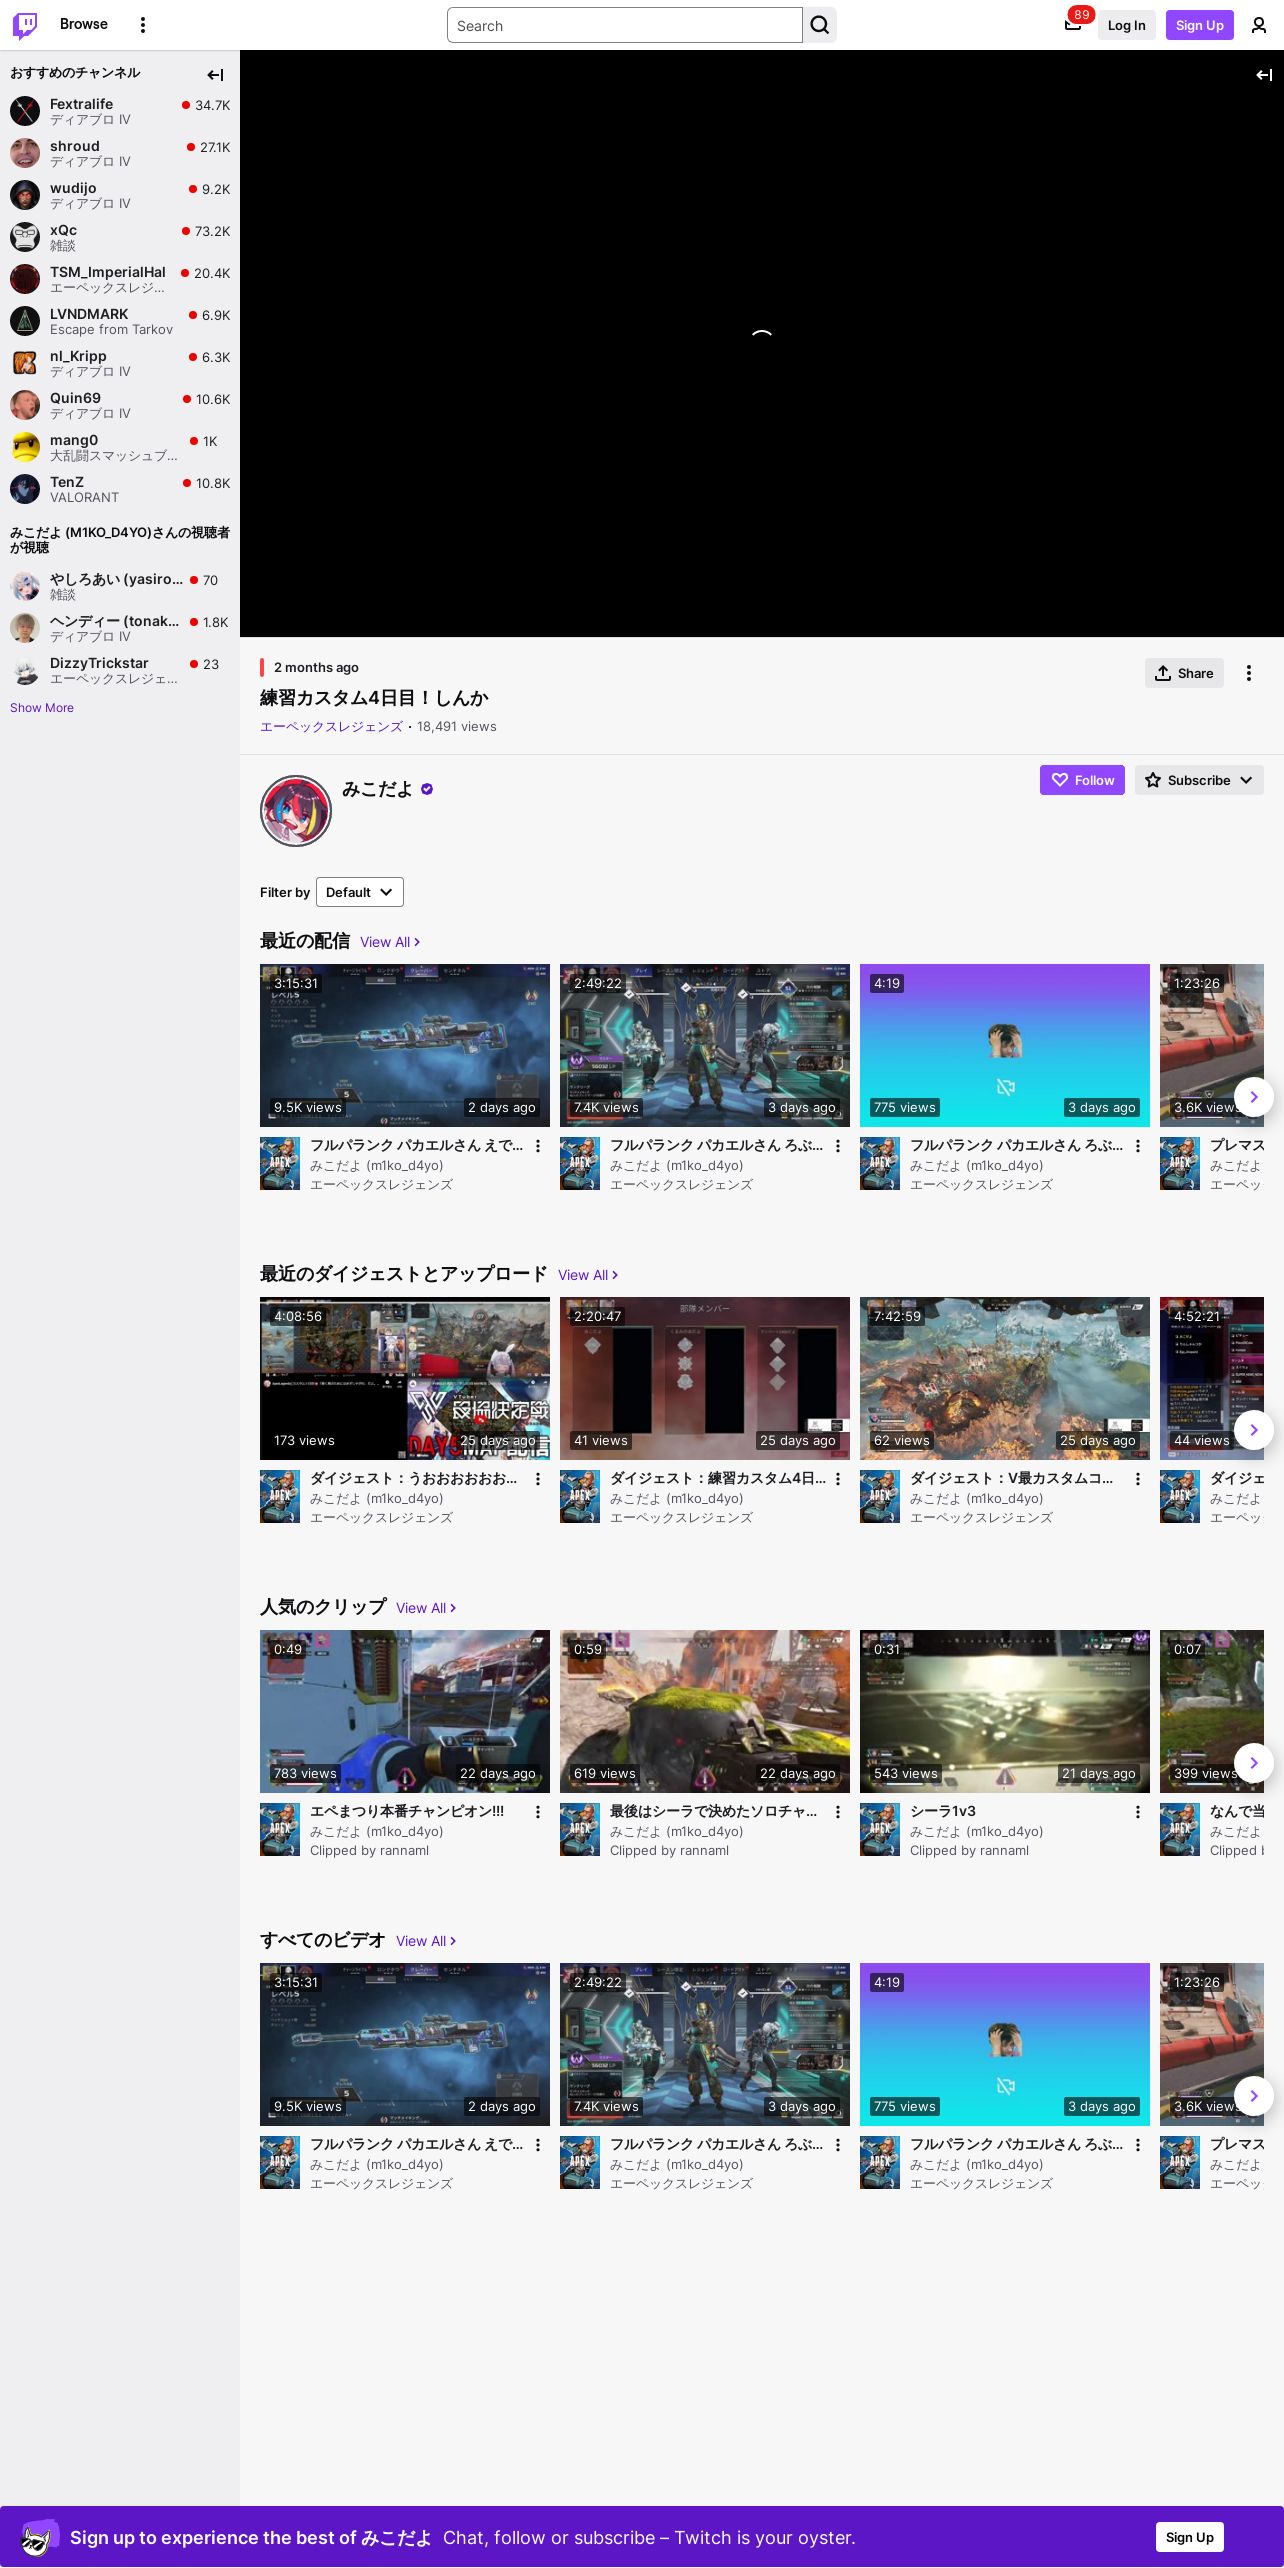The image size is (1284, 2568).
Task: Click the black video player area
Action: click(762, 344)
